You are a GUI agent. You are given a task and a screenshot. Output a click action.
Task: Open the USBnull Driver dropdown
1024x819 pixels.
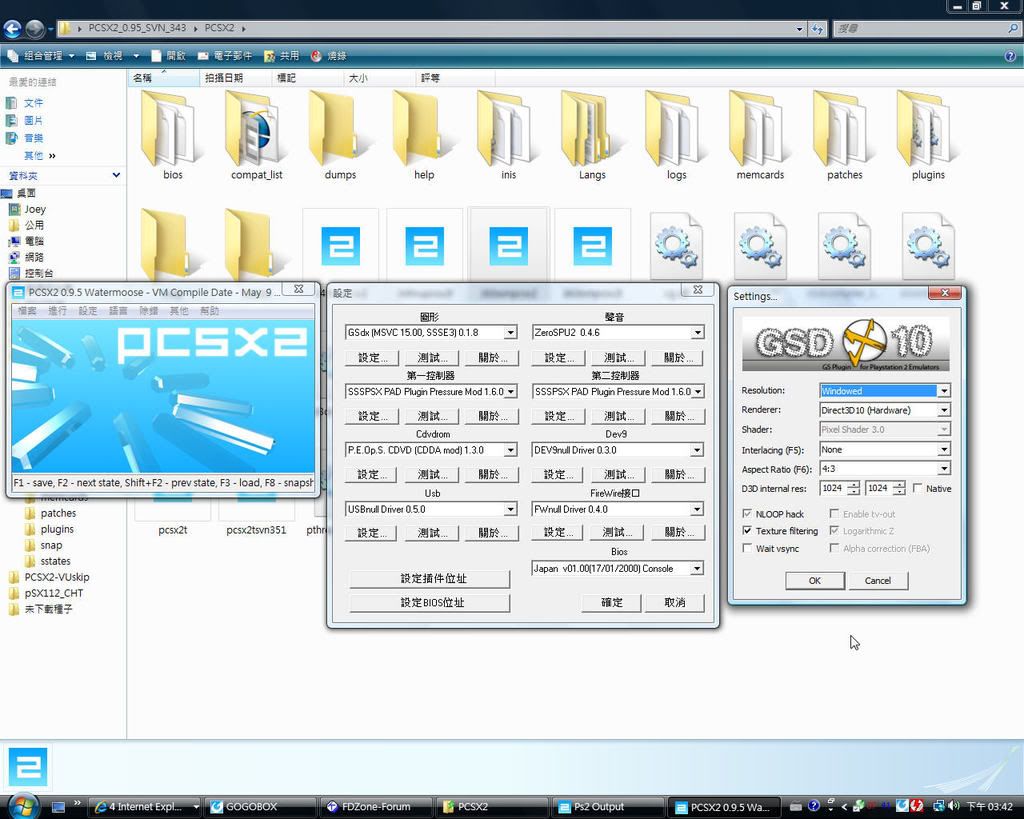(431, 509)
